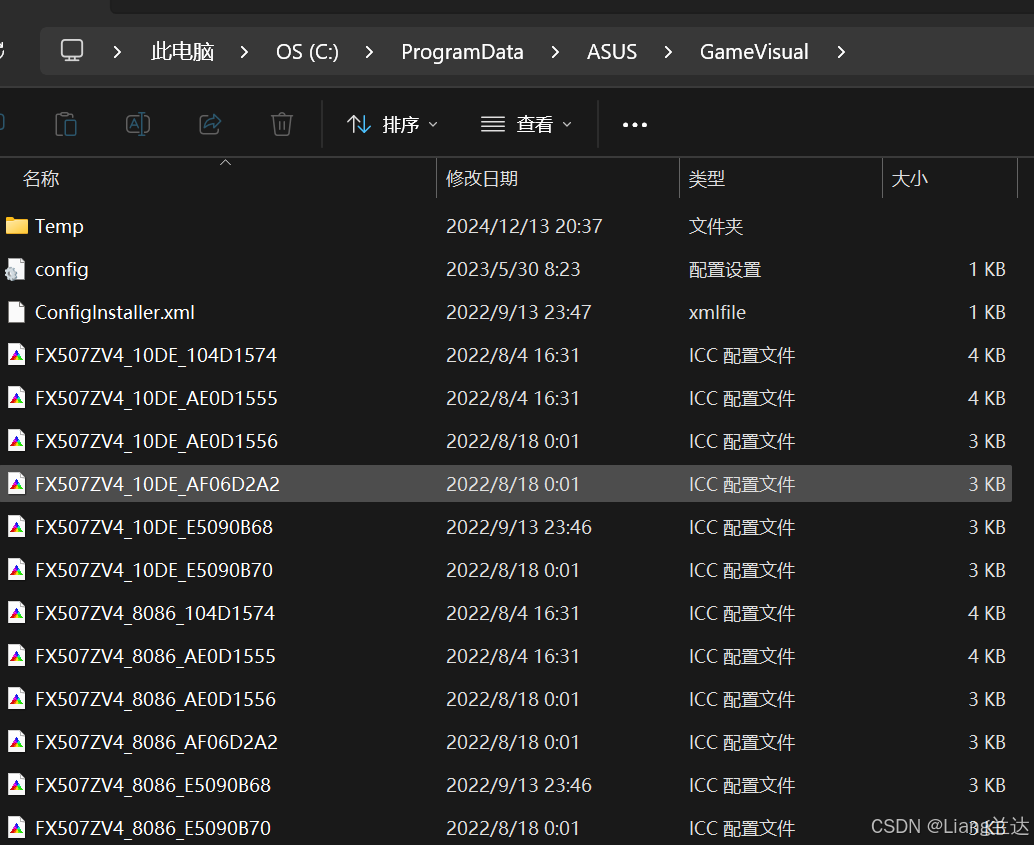The height and width of the screenshot is (845, 1034).
Task: Click the share toolbar icon
Action: click(x=210, y=124)
